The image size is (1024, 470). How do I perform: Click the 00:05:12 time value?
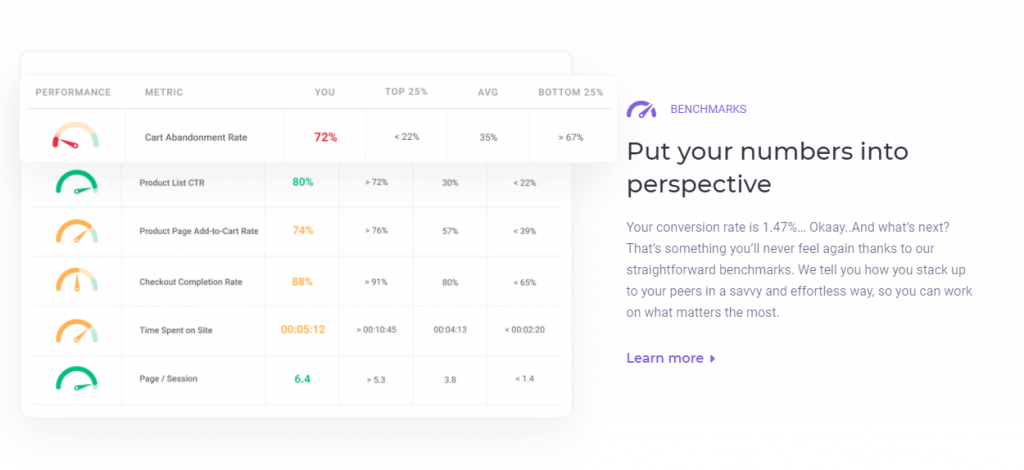pyautogui.click(x=302, y=330)
